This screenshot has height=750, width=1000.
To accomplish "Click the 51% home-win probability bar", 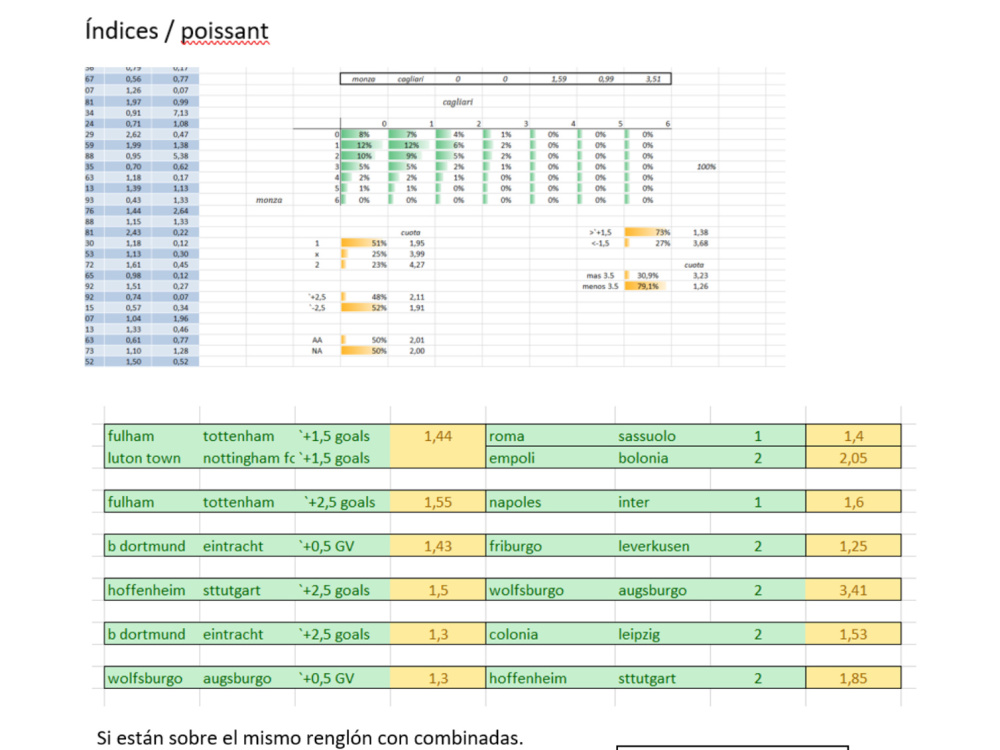I will tap(364, 243).
